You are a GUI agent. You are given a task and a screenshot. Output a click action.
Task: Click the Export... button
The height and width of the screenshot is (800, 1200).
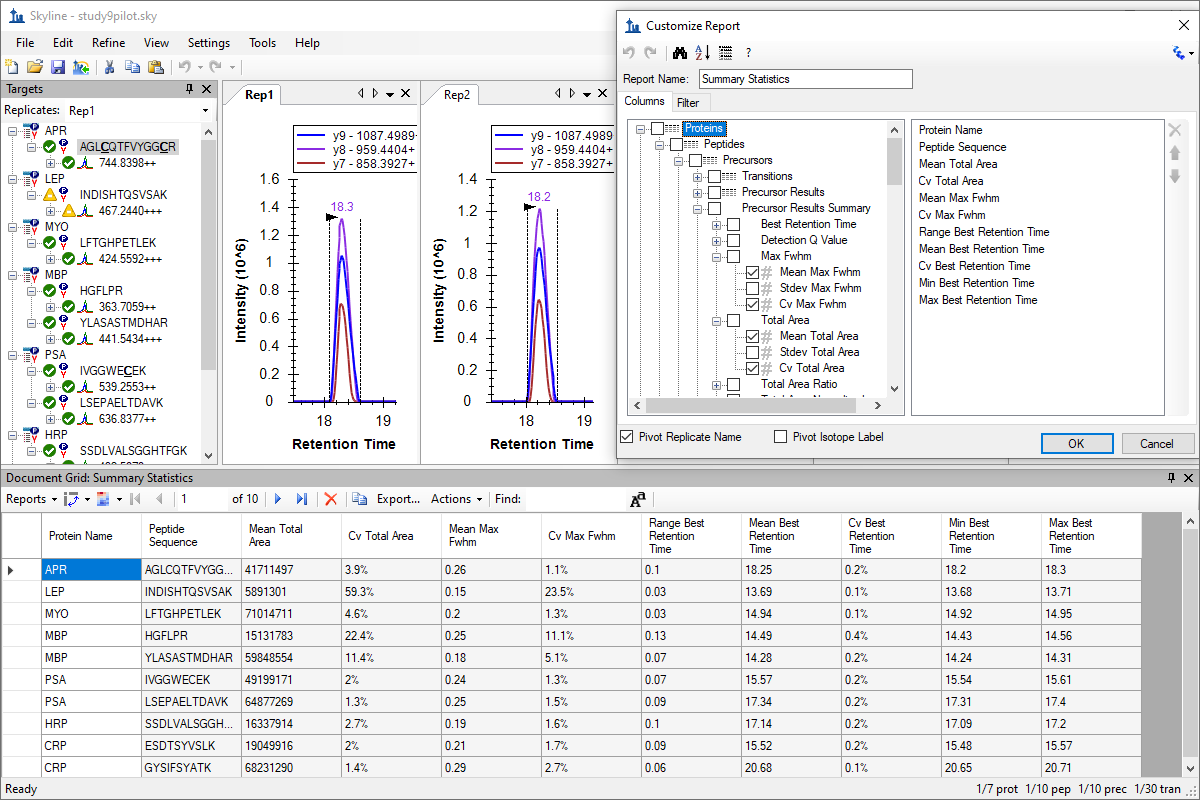[398, 499]
